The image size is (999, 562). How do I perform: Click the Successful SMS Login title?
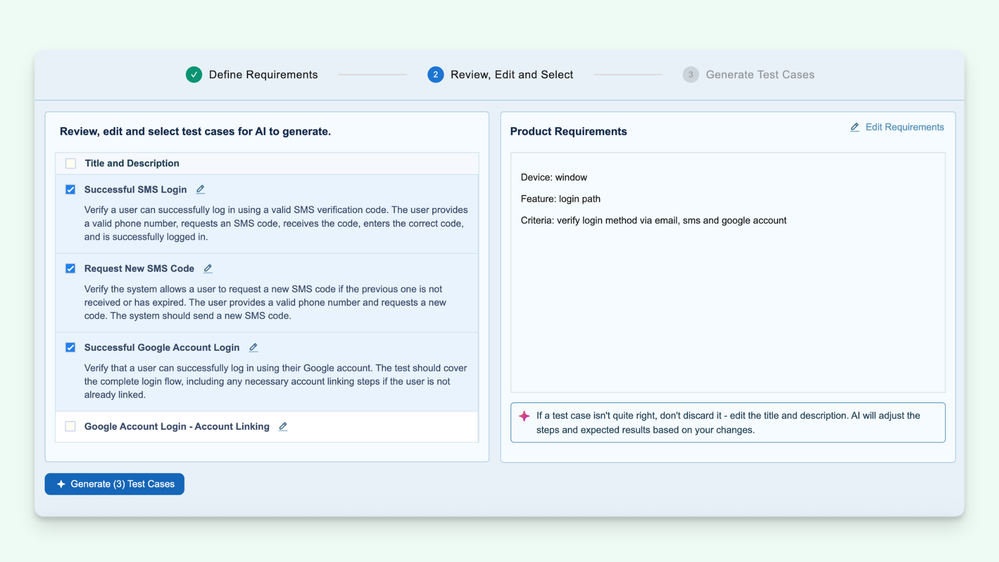[136, 189]
